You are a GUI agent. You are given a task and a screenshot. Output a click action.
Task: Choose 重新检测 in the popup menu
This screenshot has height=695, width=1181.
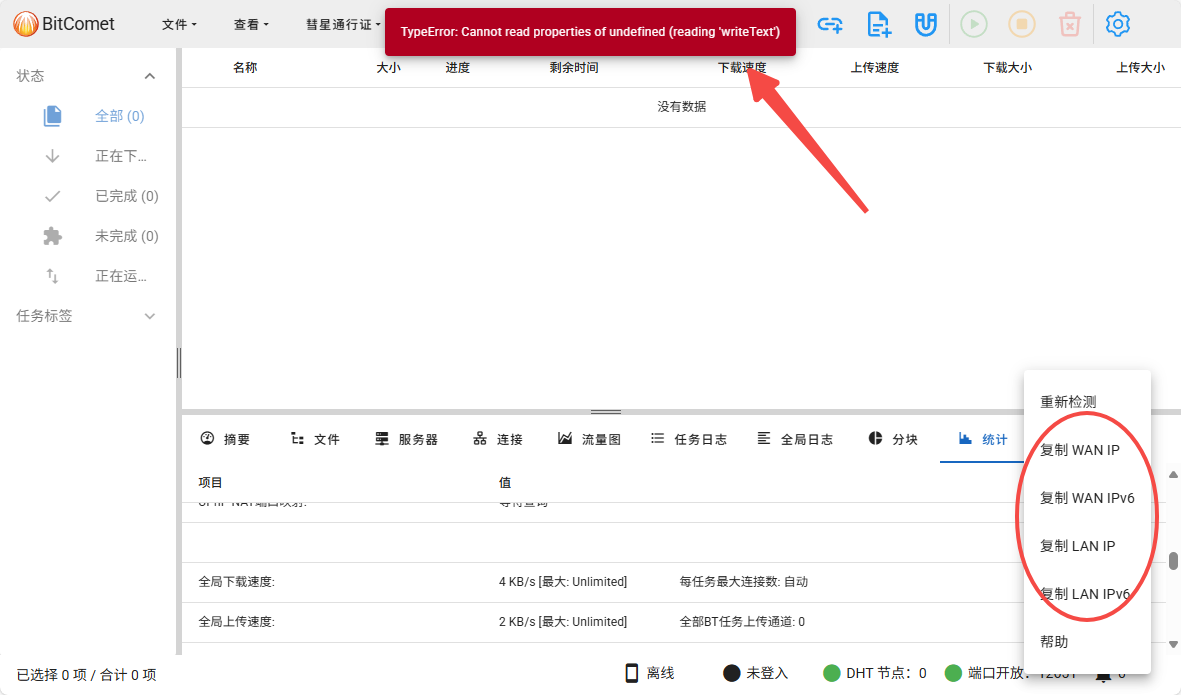(1068, 402)
